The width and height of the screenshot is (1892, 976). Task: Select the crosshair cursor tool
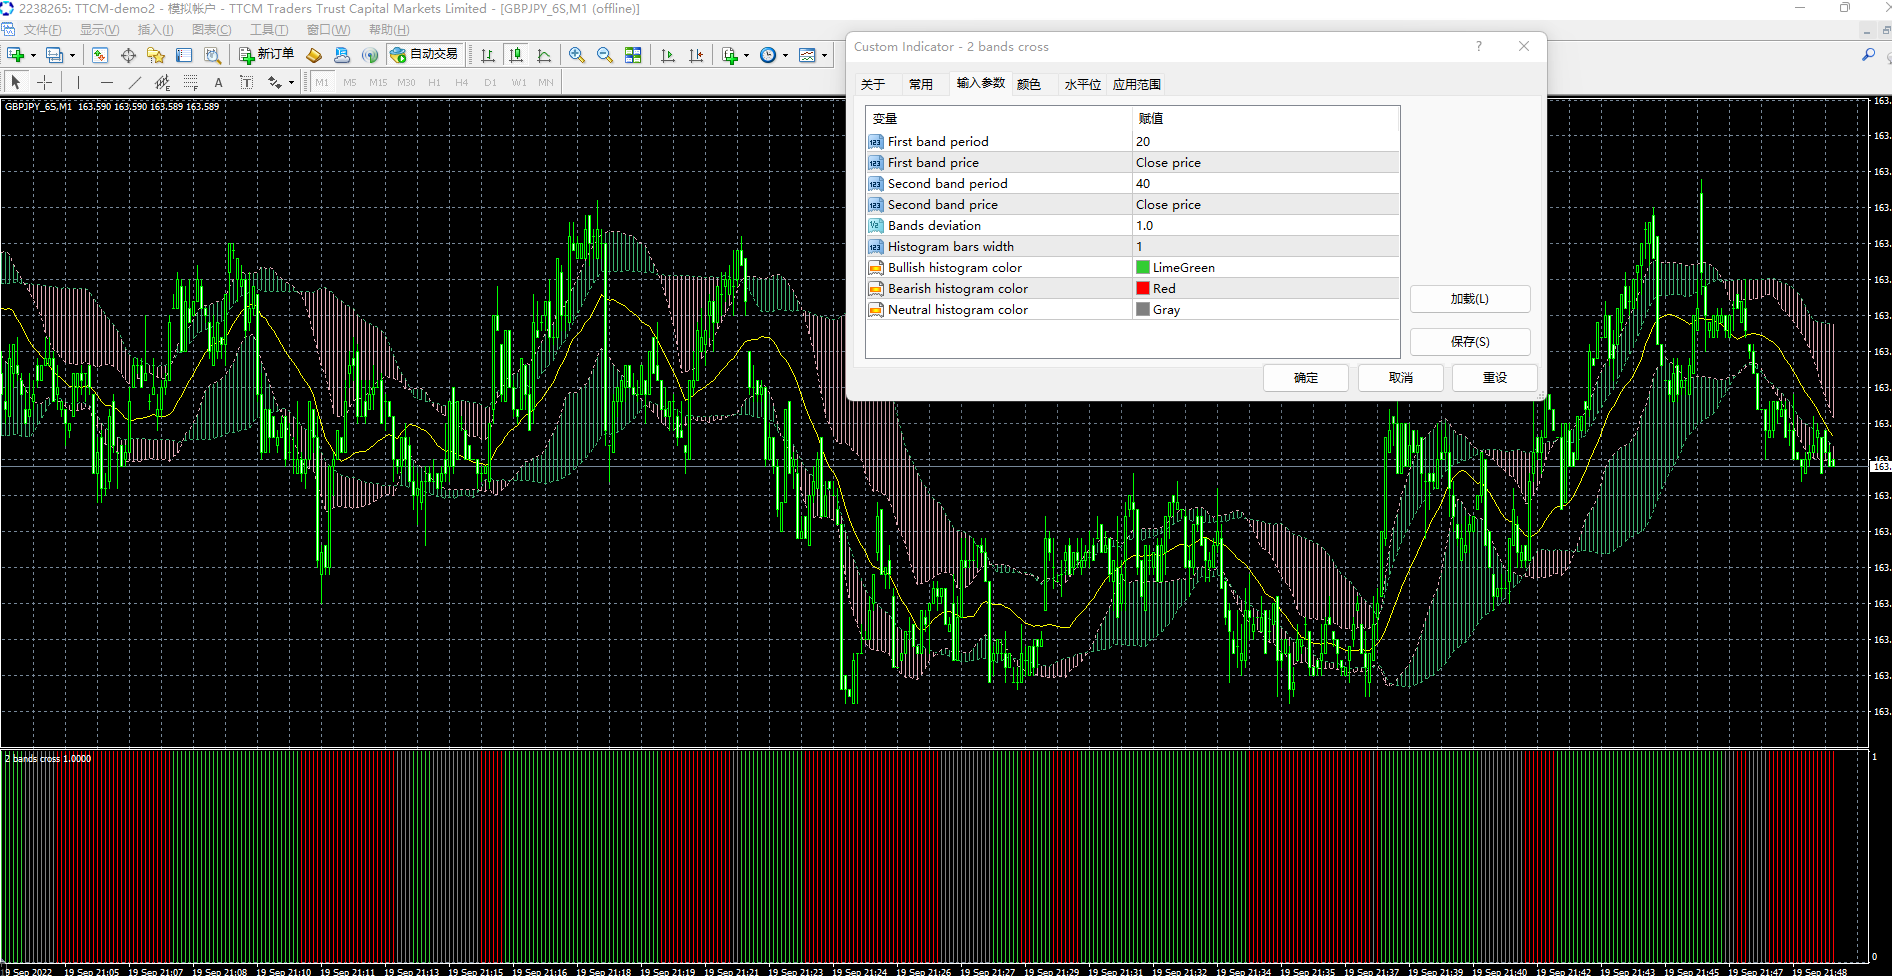point(44,82)
